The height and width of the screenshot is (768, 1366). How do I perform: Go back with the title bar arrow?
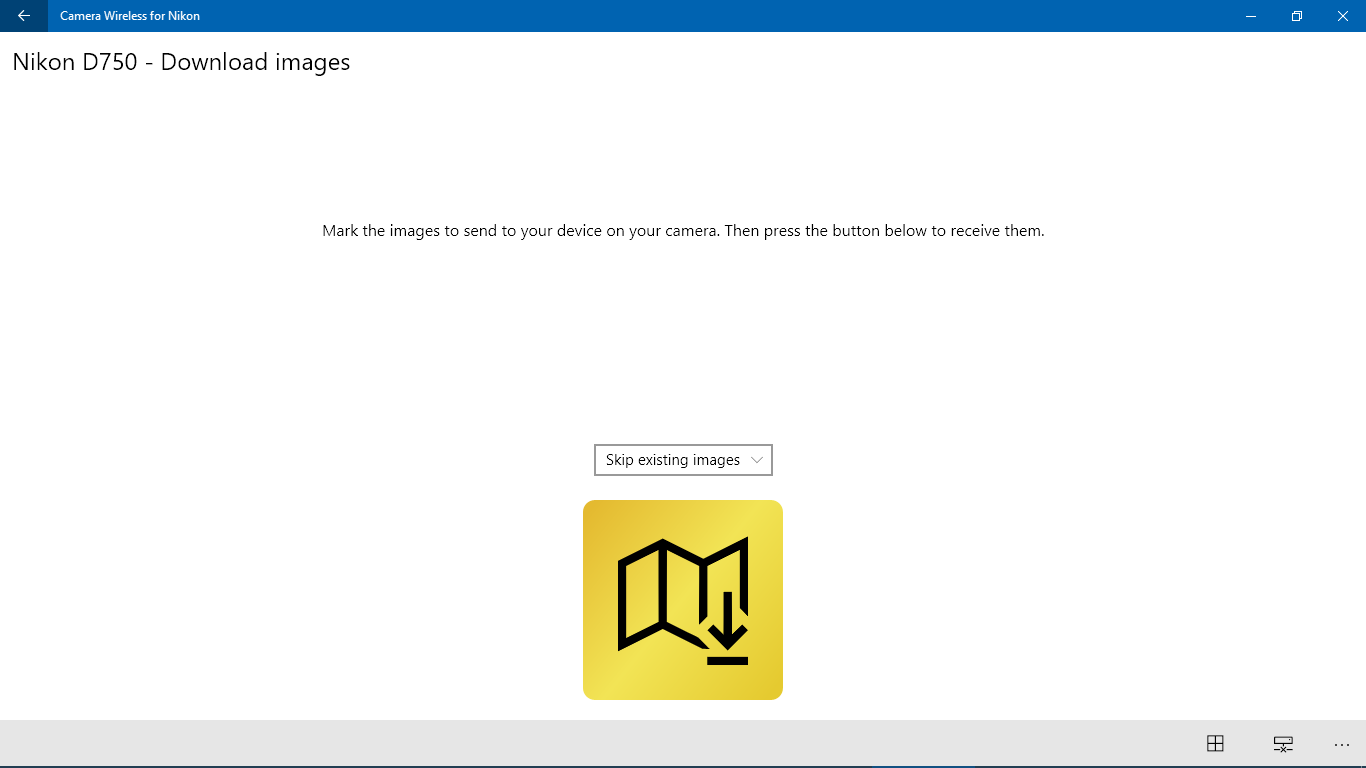(24, 16)
